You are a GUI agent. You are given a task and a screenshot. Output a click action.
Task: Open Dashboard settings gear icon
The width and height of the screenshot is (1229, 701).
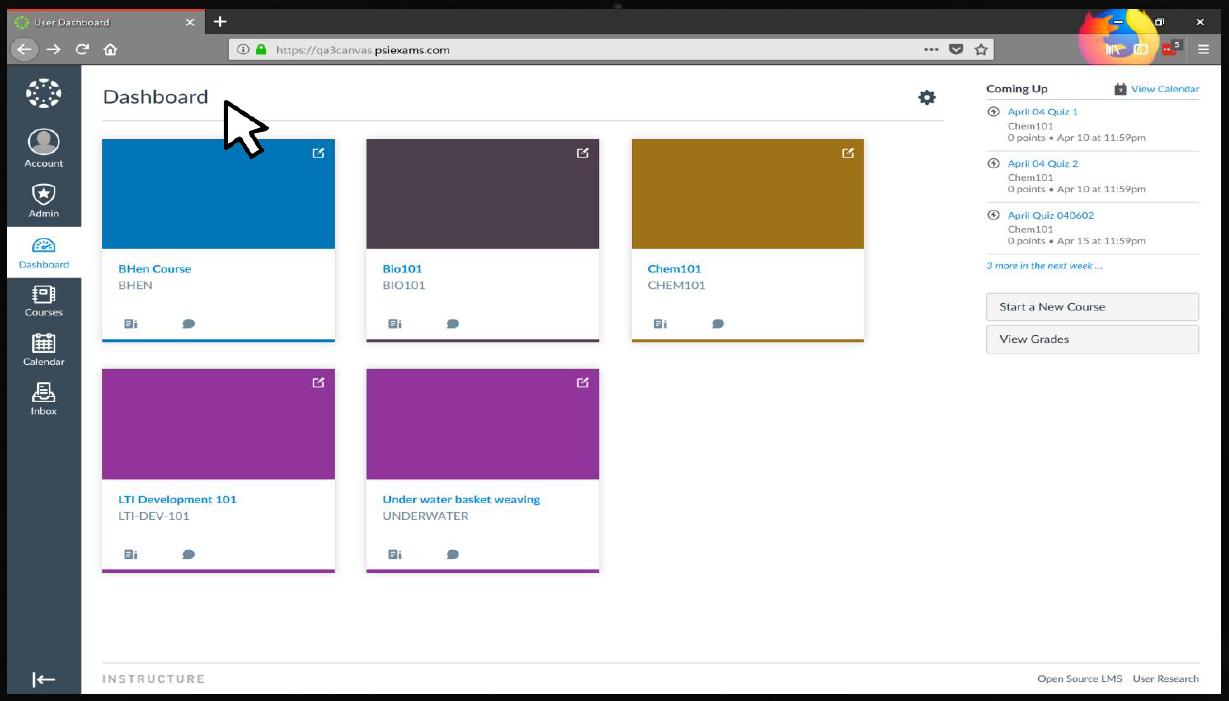927,97
